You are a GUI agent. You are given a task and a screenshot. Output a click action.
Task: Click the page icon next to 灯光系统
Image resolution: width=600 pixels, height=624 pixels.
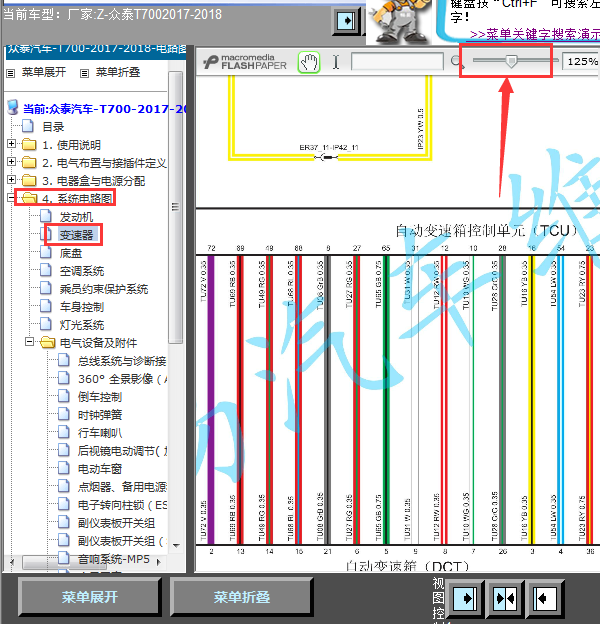pyautogui.click(x=46, y=324)
